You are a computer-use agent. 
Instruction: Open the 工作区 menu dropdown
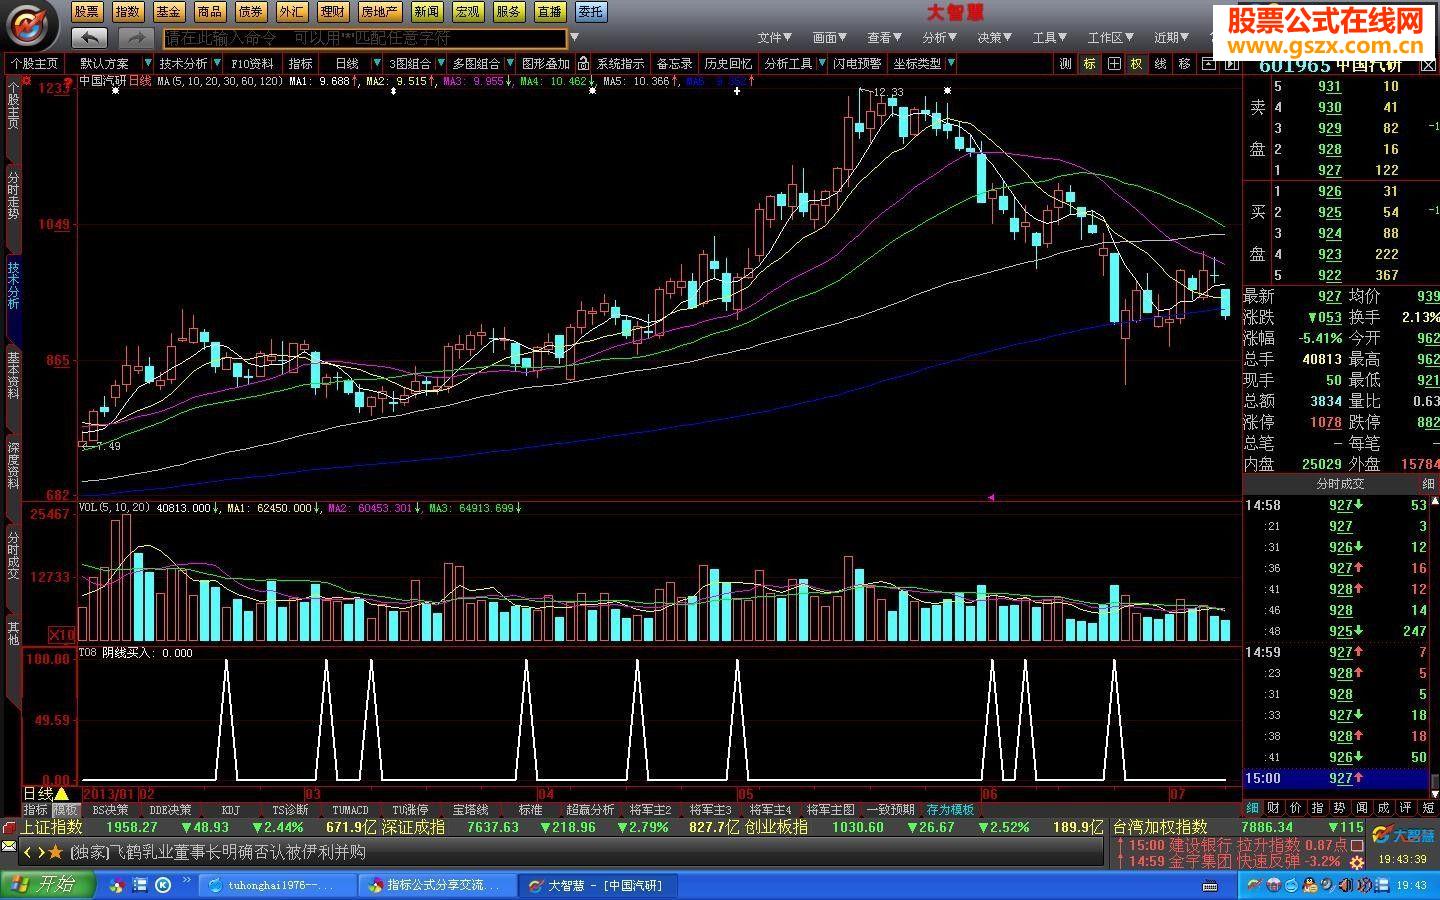tap(1110, 38)
